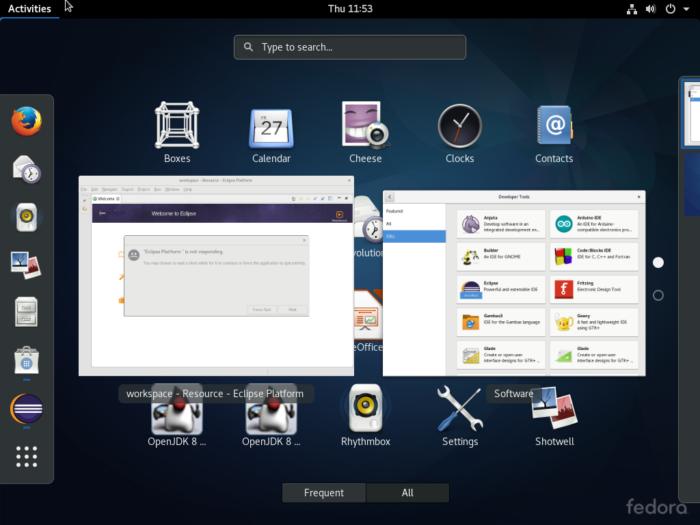Select the Eclipse Platform window thumbnail

click(216, 276)
